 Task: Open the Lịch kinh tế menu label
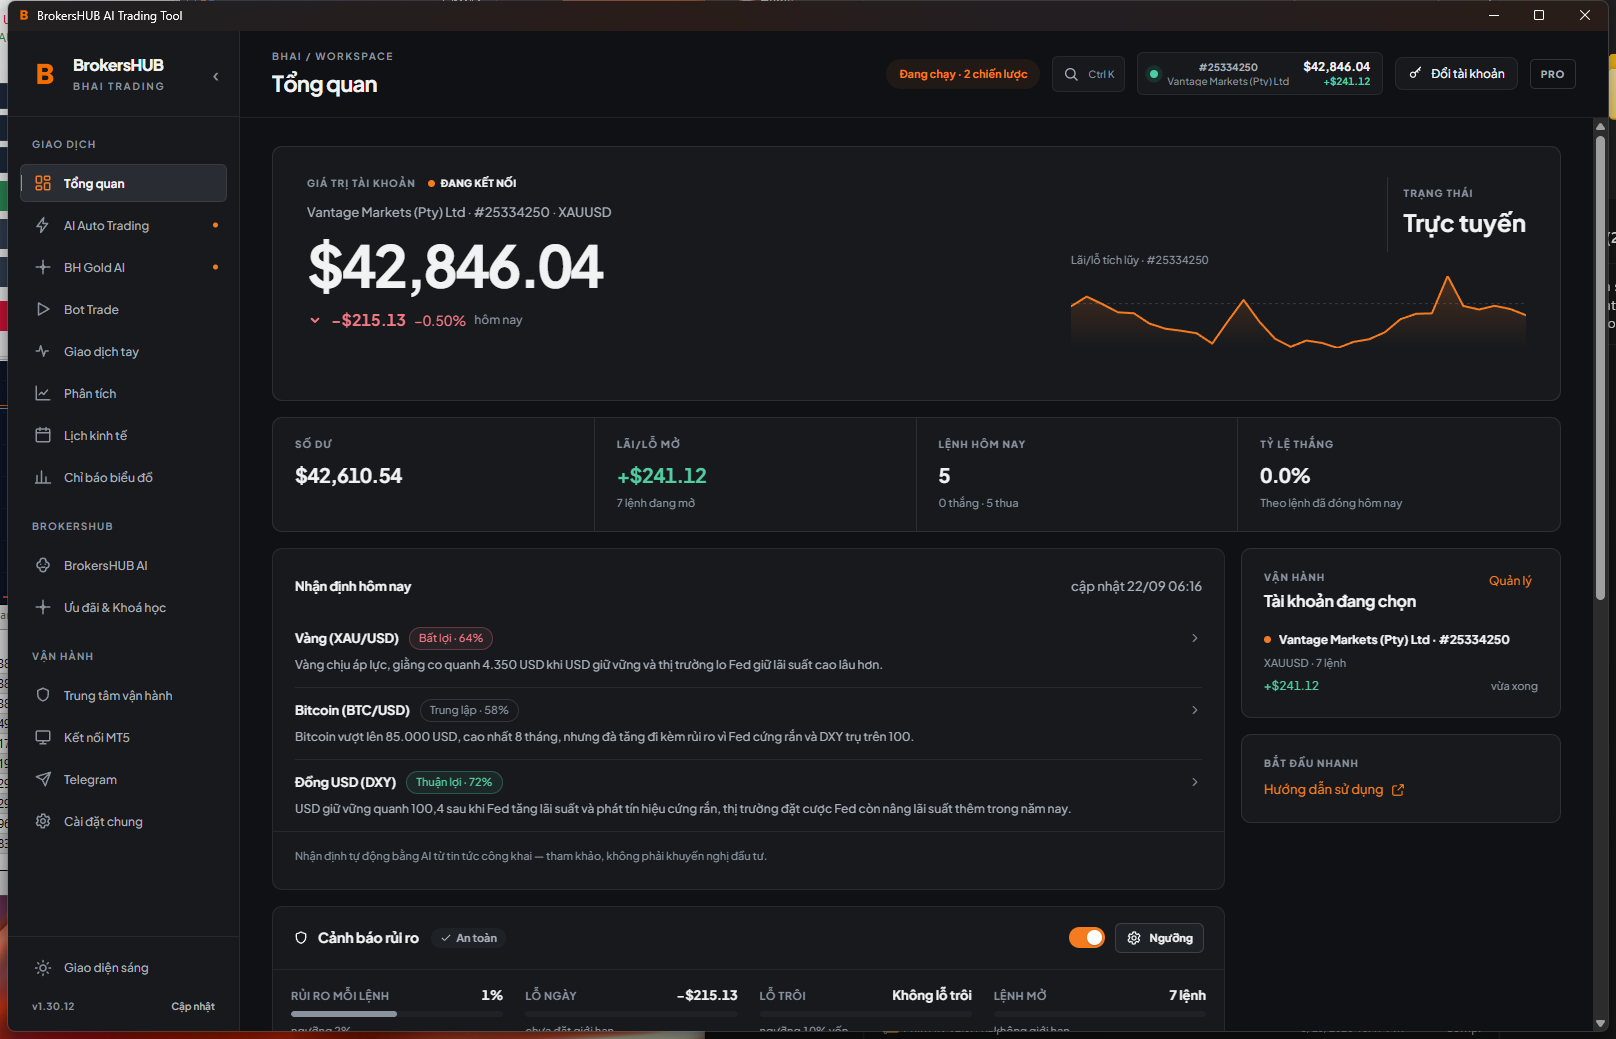tap(96, 436)
